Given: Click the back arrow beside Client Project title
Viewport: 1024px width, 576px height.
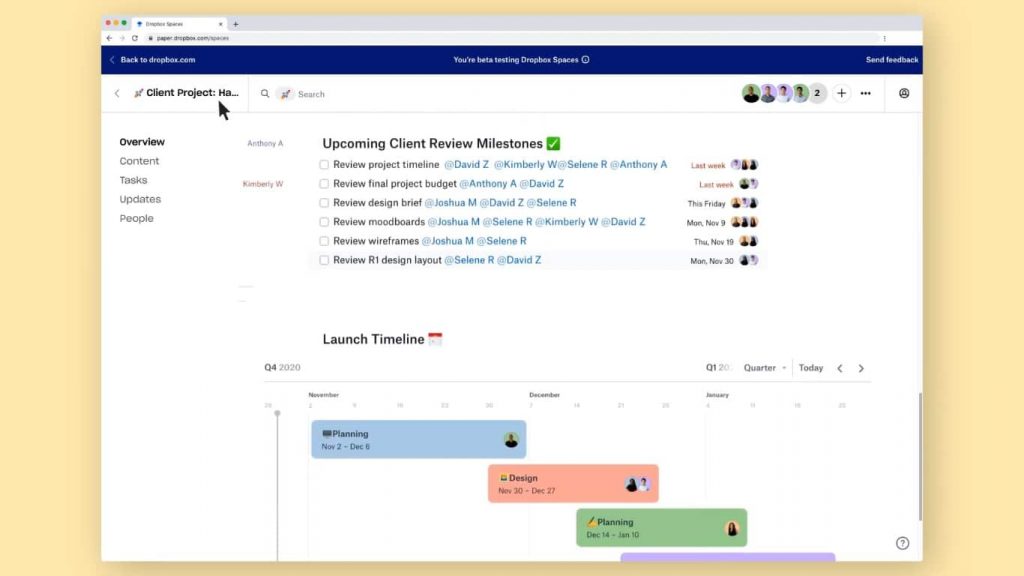Looking at the screenshot, I should click(117, 94).
